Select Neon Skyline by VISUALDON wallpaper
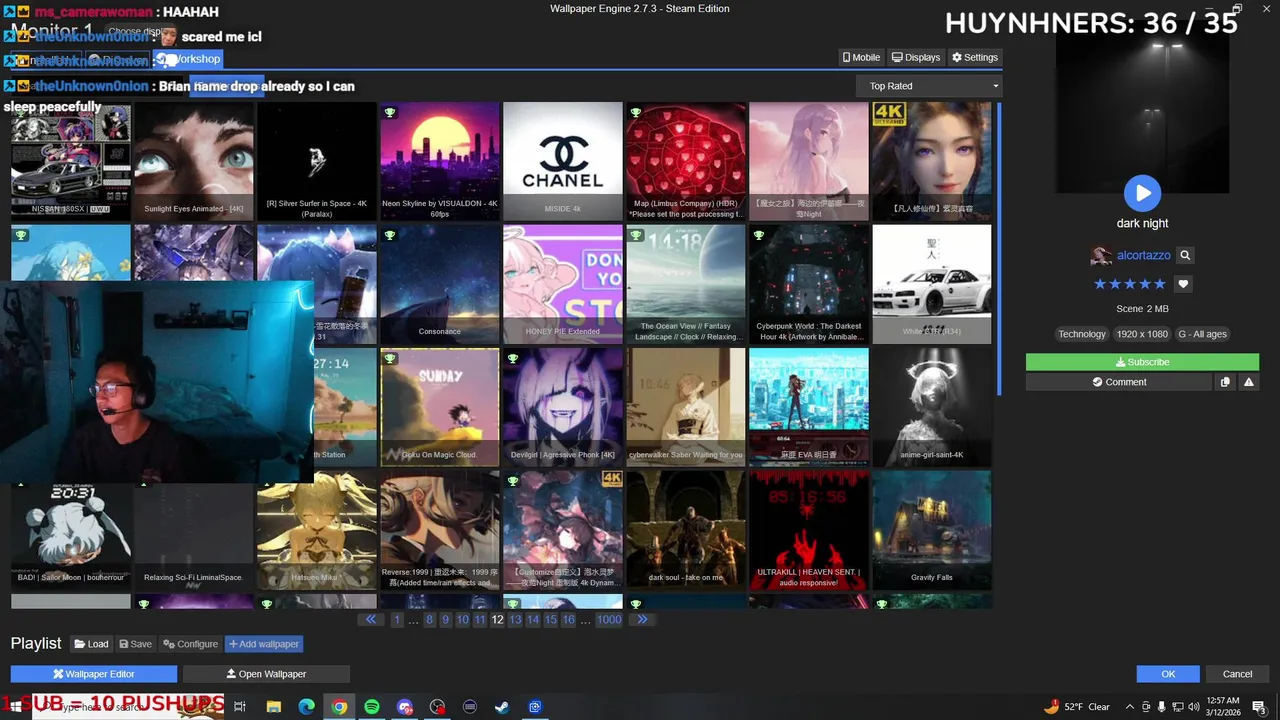Screen dimensions: 1280x720 click(x=440, y=161)
